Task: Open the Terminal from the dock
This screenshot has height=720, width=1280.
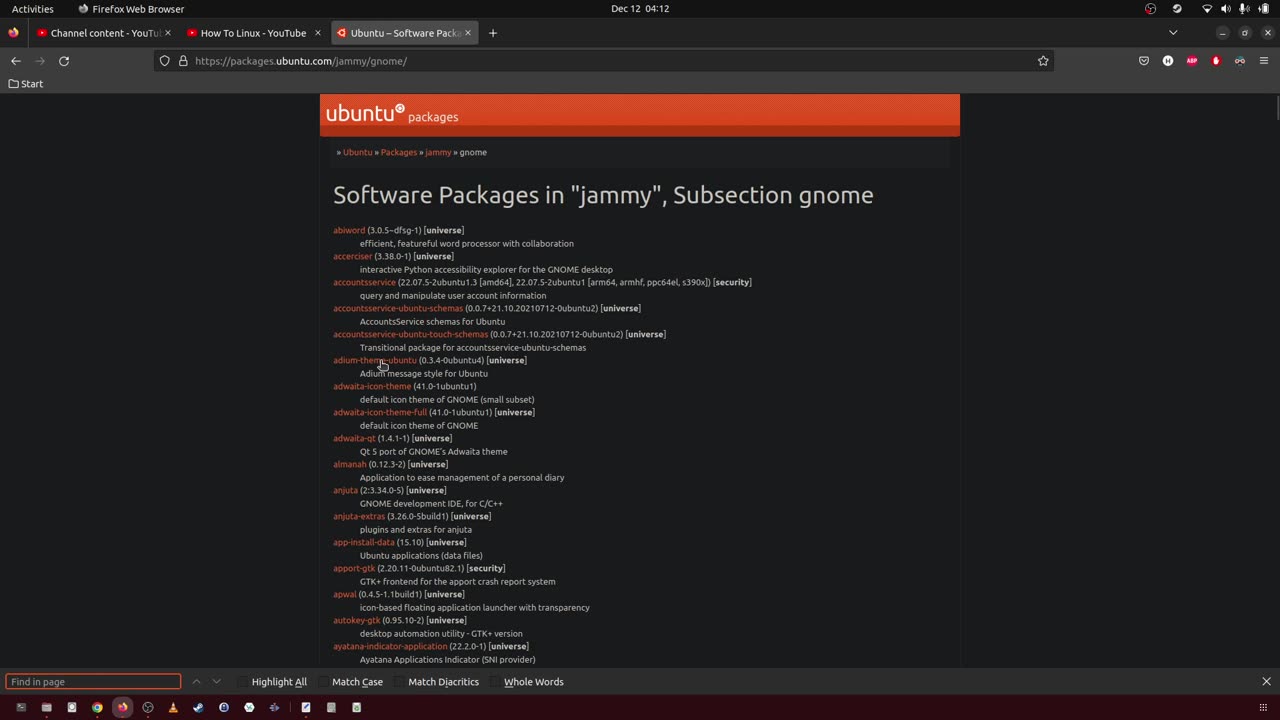Action: point(21,707)
